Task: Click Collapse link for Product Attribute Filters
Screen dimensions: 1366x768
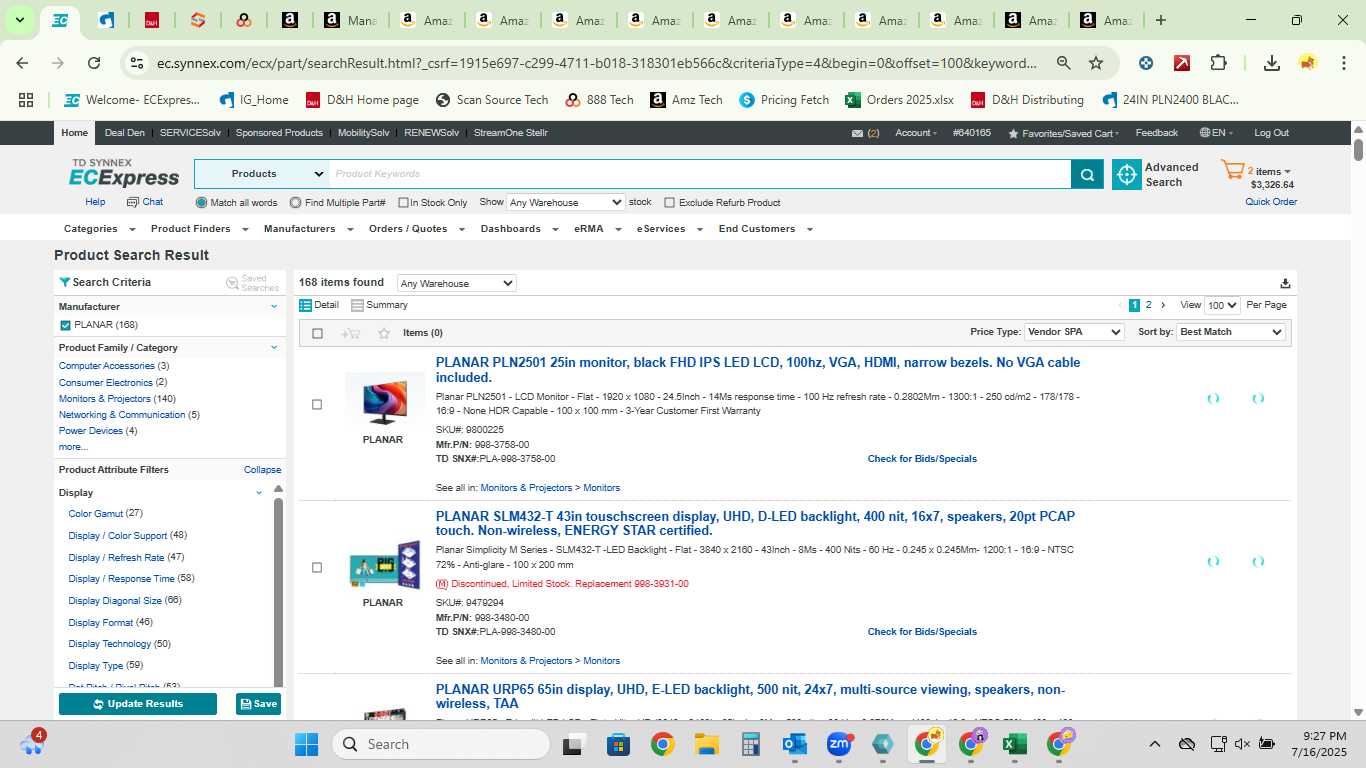Action: point(262,470)
